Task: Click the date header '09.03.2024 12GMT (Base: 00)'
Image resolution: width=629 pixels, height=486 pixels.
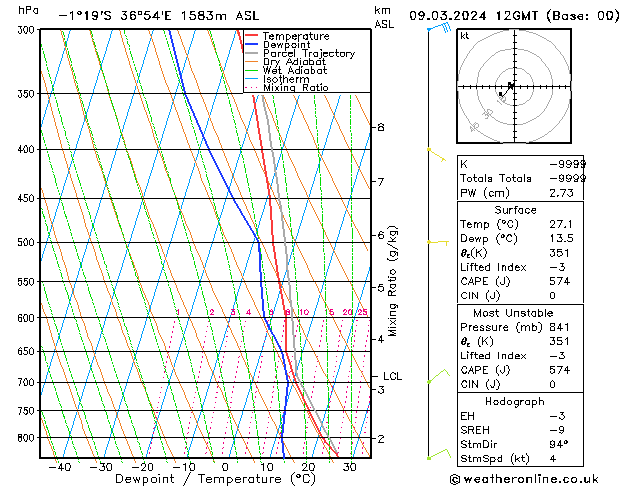Action: (x=514, y=16)
